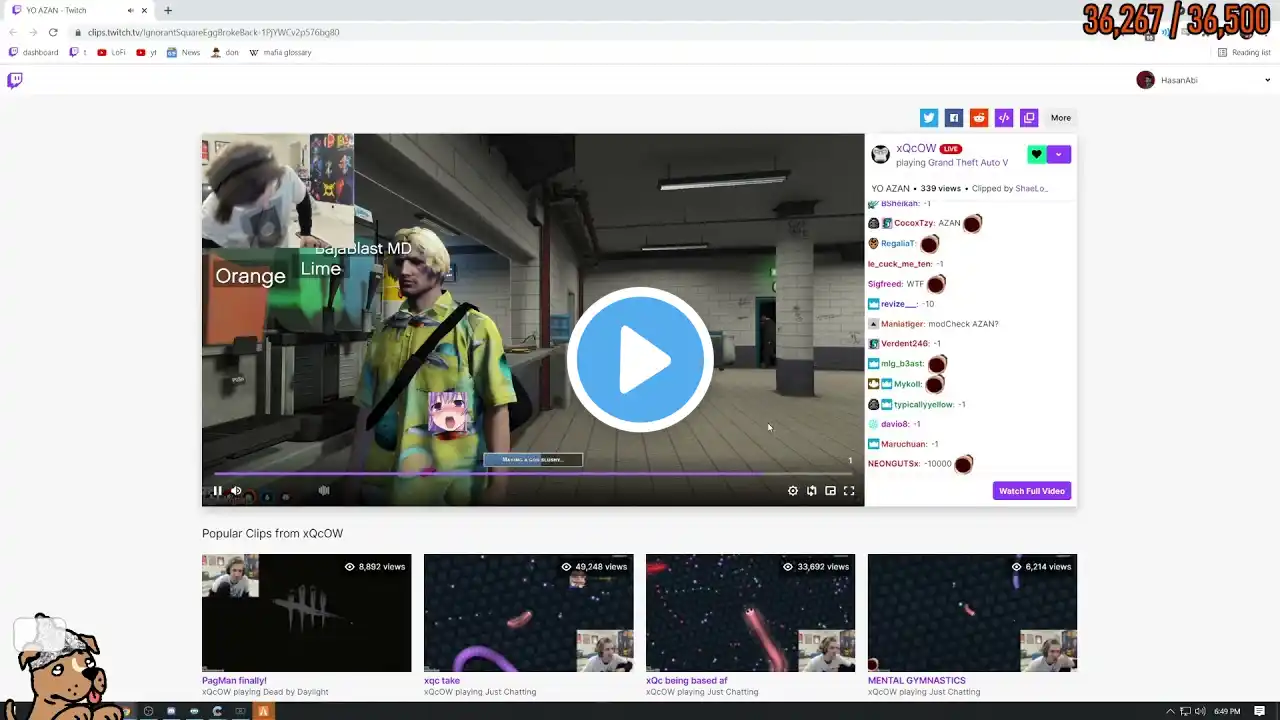The width and height of the screenshot is (1280, 720).
Task: Share the clip on Reddit
Action: [979, 118]
